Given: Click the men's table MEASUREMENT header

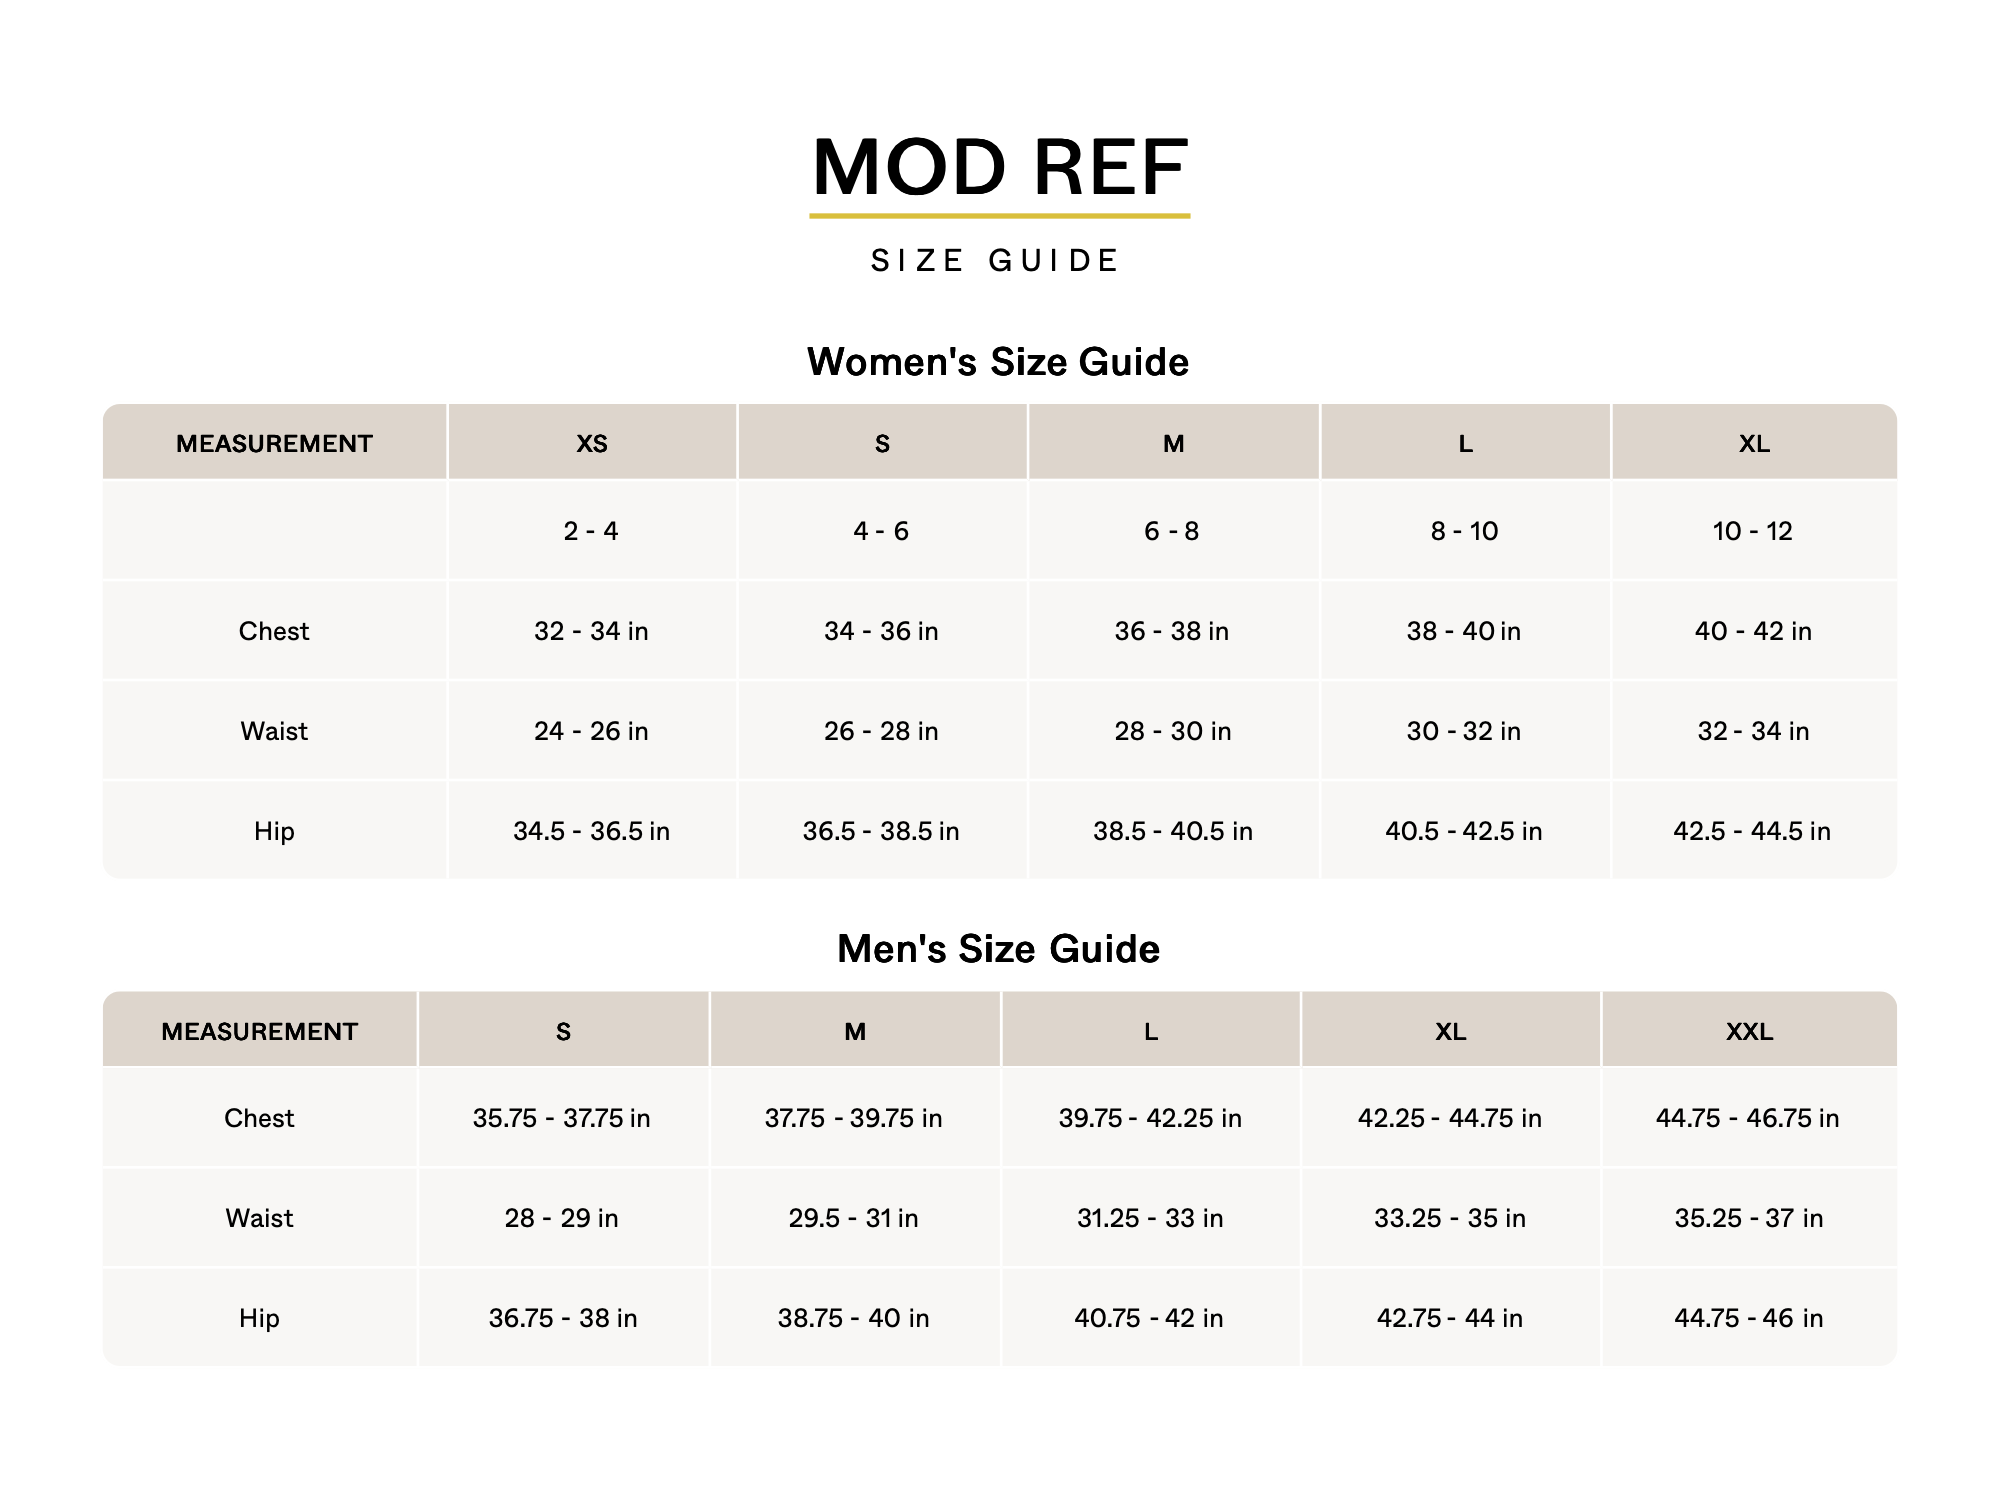Looking at the screenshot, I should click(259, 1031).
